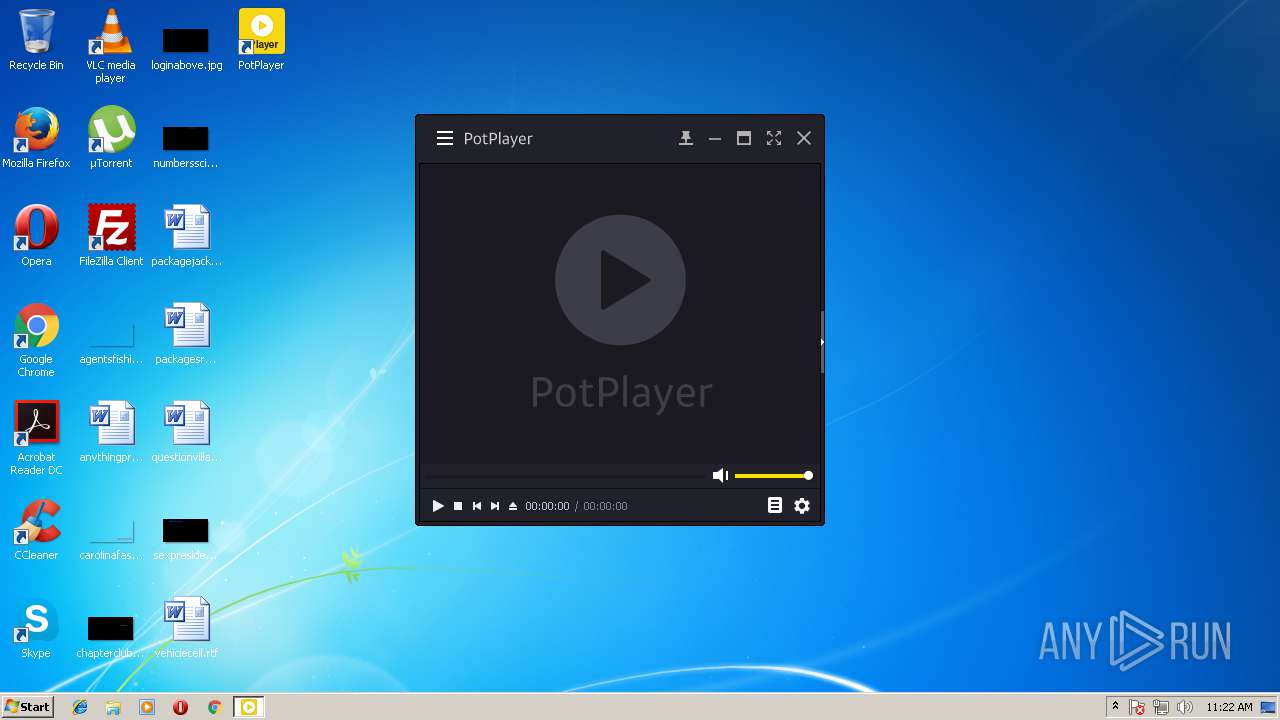Click the yellow volume slider
Screen dimensions: 1280x720
coord(773,476)
